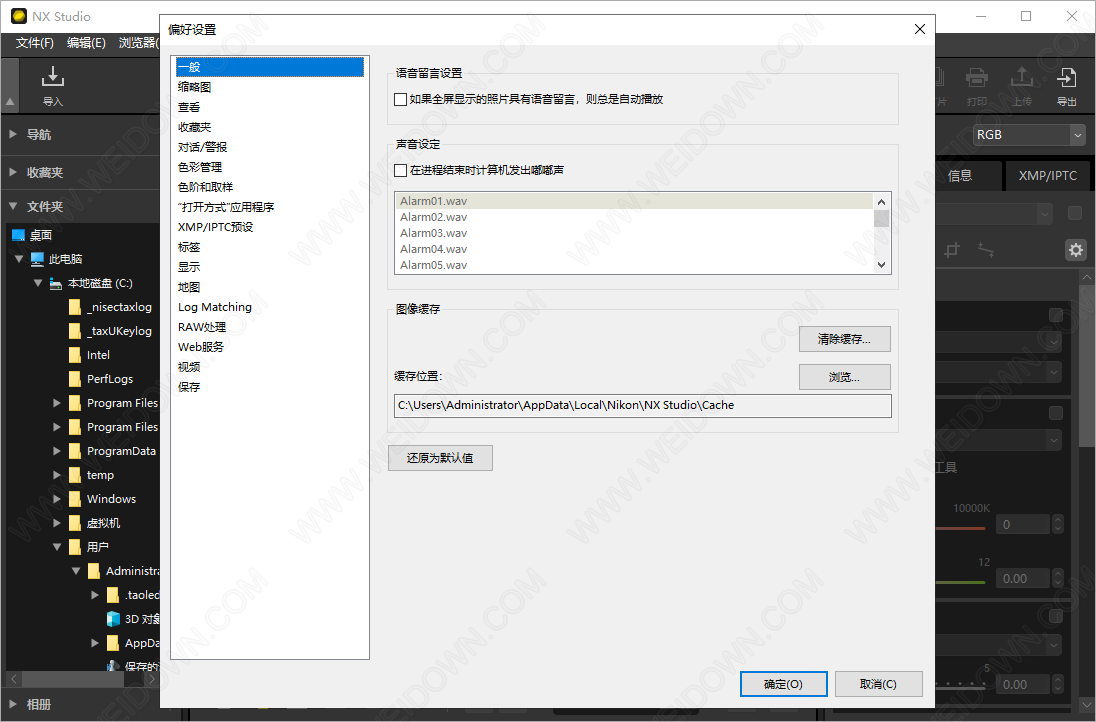Select Log Matching preferences category
1096x722 pixels.
tap(270, 307)
